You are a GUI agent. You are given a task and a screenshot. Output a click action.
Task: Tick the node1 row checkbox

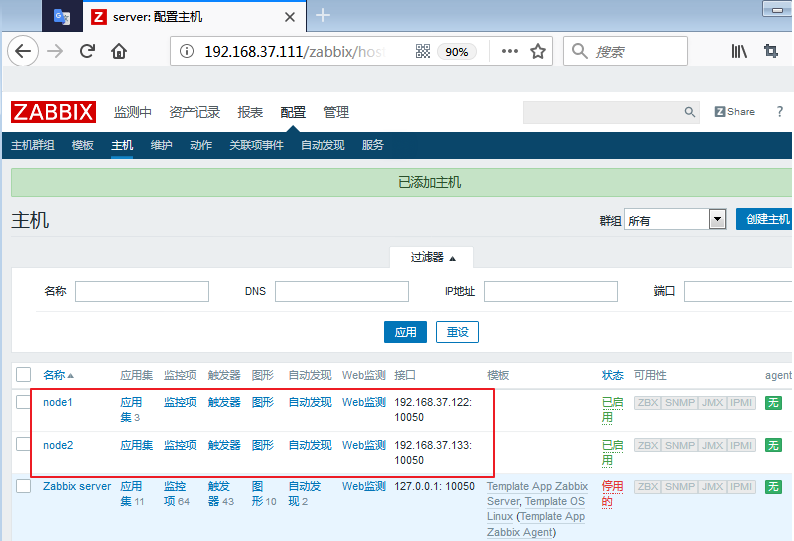pos(23,402)
